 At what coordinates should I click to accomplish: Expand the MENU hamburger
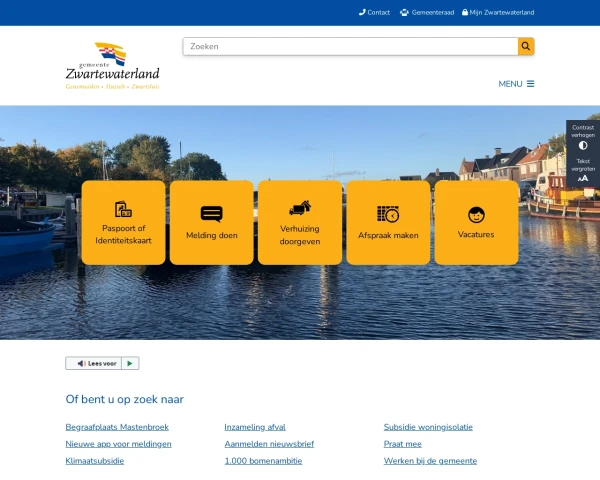[516, 84]
